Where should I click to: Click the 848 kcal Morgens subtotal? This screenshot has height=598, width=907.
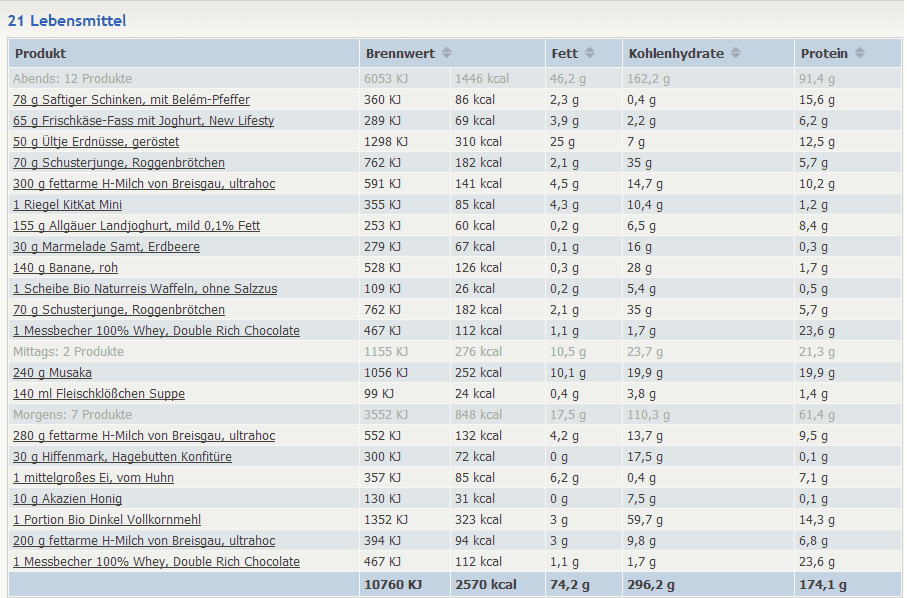point(478,415)
